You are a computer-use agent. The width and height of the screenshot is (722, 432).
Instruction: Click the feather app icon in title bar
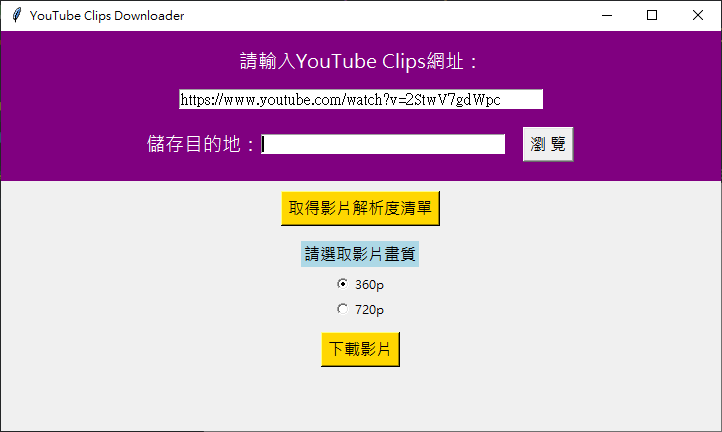(x=17, y=15)
